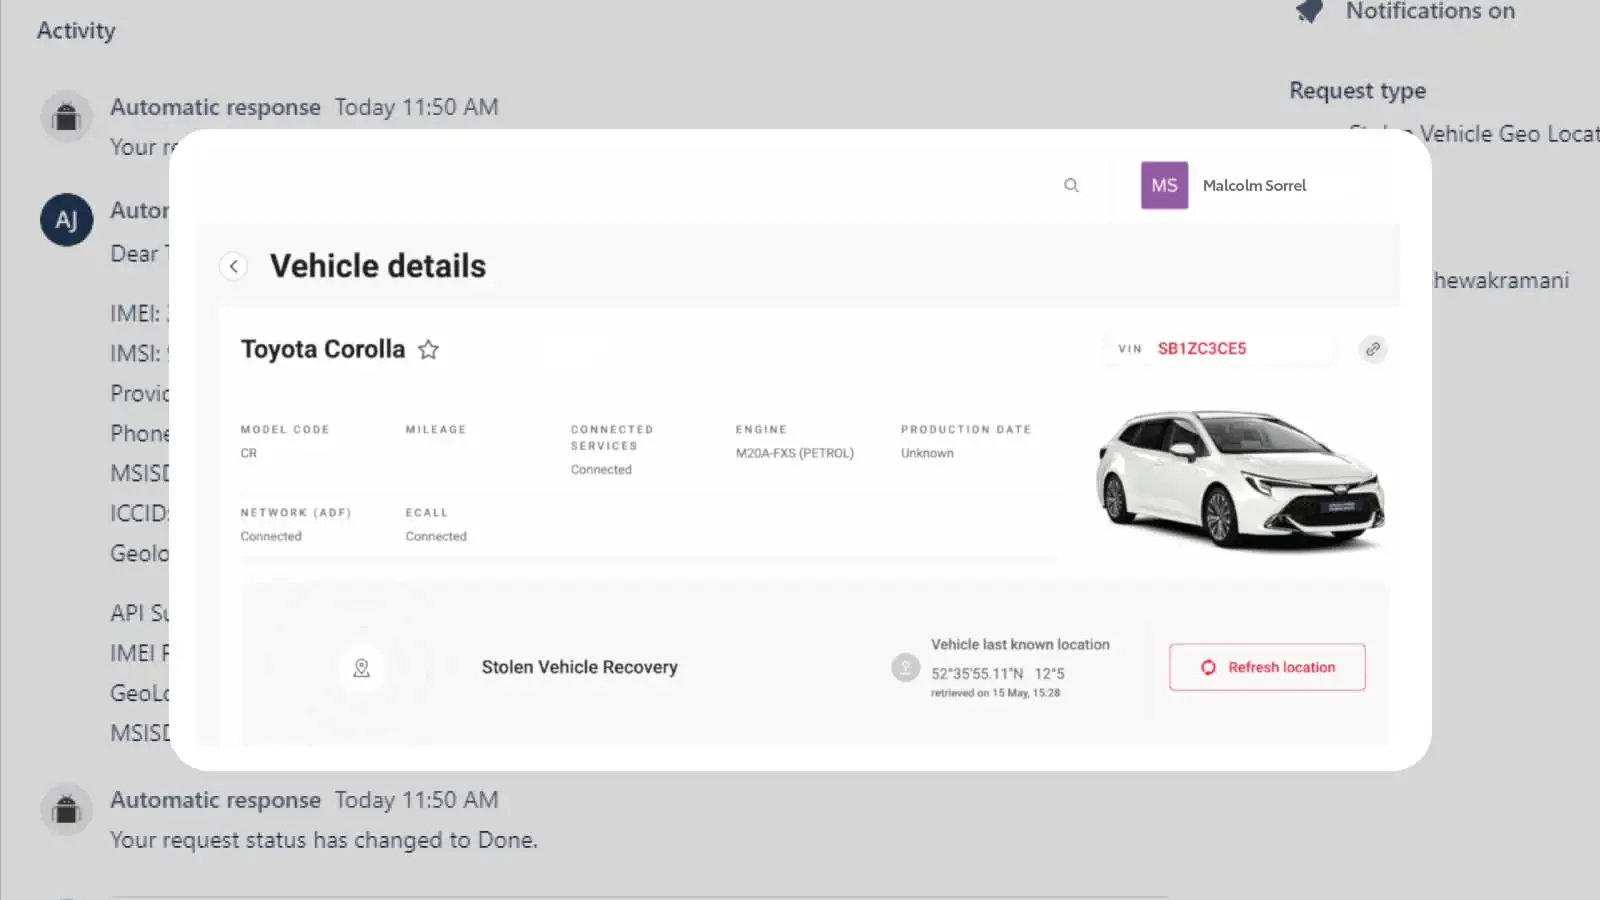Click the grey location marker beside coordinates
The height and width of the screenshot is (900, 1600).
point(905,667)
